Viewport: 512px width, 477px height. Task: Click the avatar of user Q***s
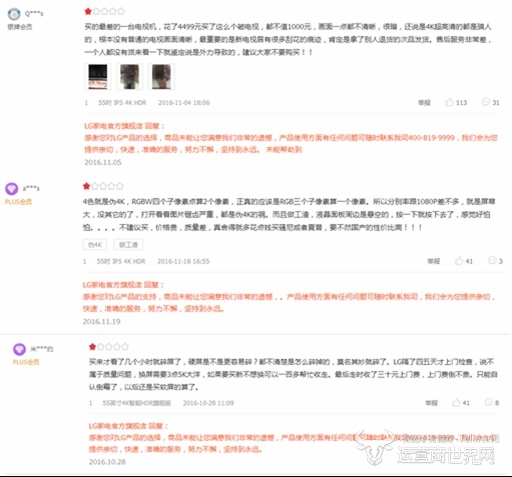(x=14, y=14)
